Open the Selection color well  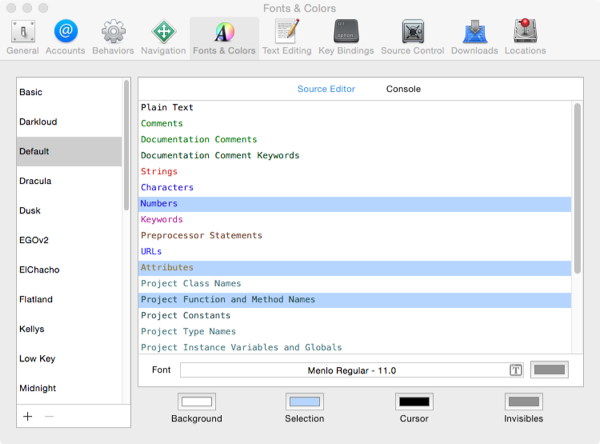coord(305,402)
